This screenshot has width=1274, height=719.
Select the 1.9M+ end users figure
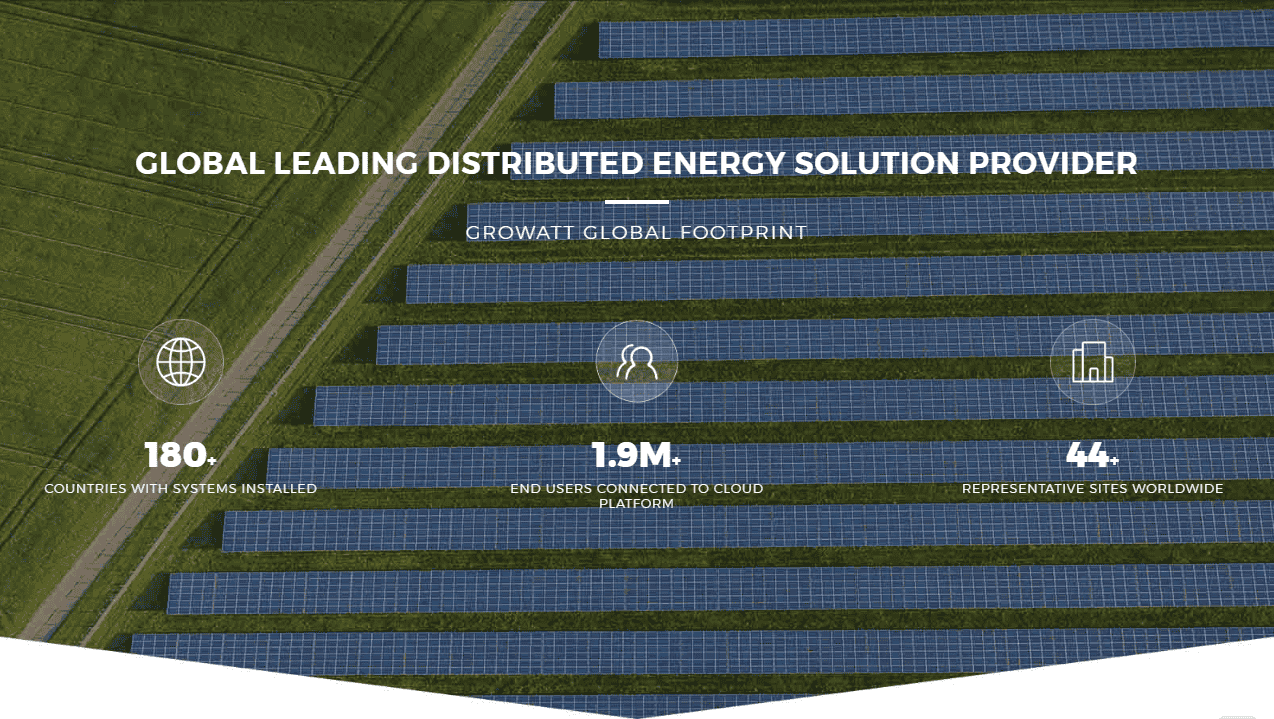tap(630, 456)
